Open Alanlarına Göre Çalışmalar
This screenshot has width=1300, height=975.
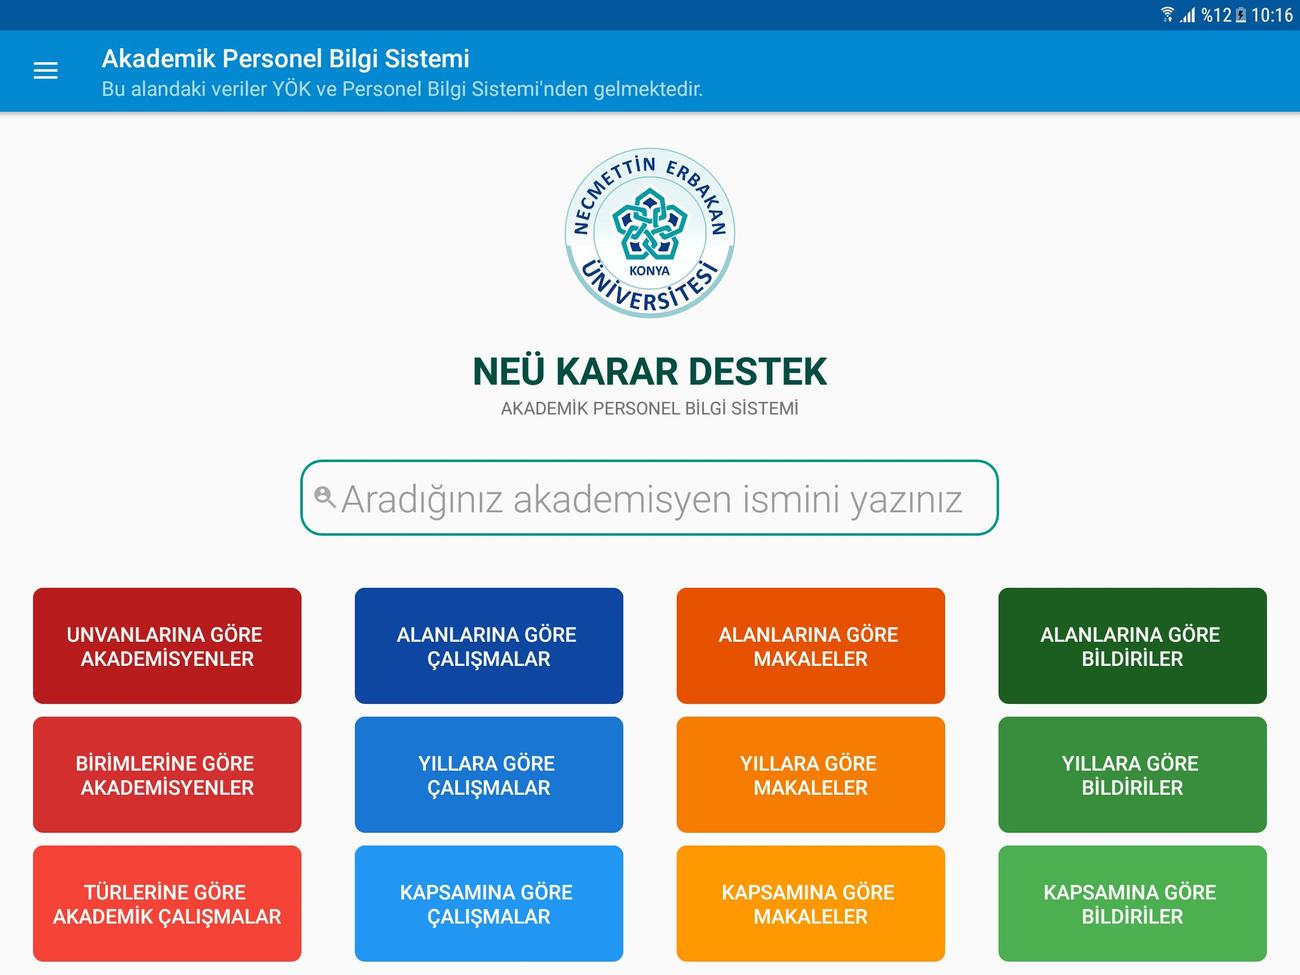tap(489, 646)
